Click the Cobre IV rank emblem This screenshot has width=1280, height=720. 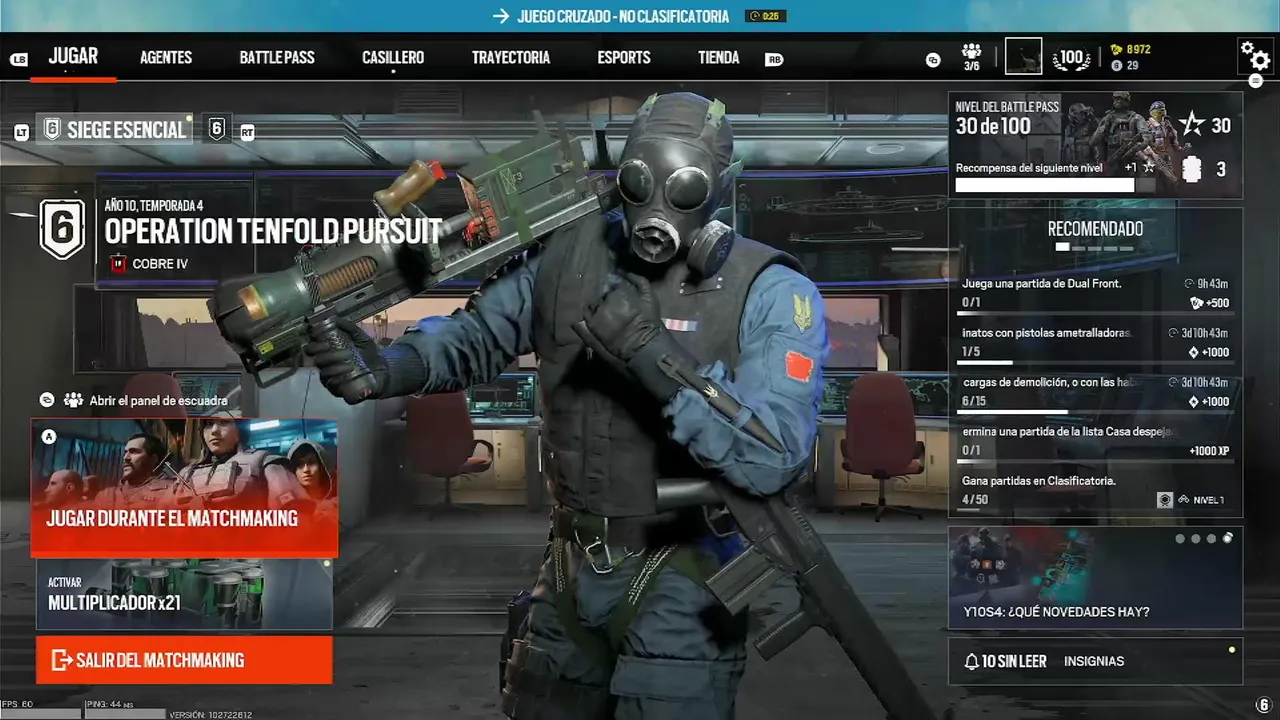118,264
